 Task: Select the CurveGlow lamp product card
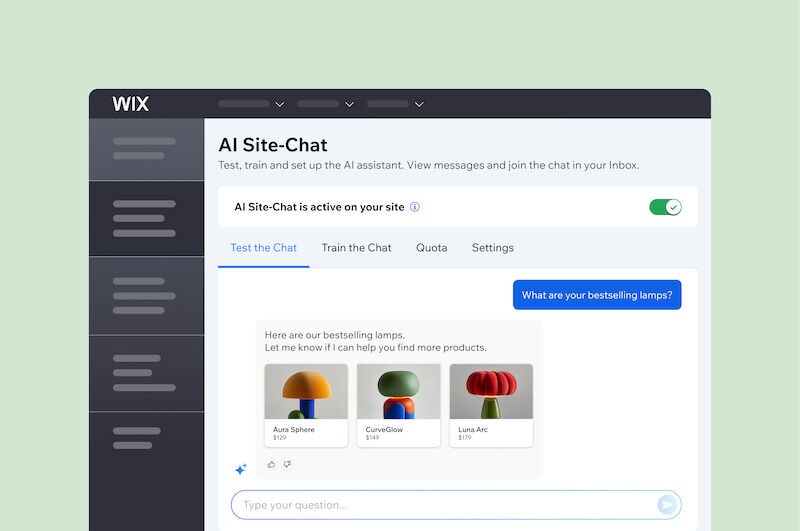(x=398, y=405)
